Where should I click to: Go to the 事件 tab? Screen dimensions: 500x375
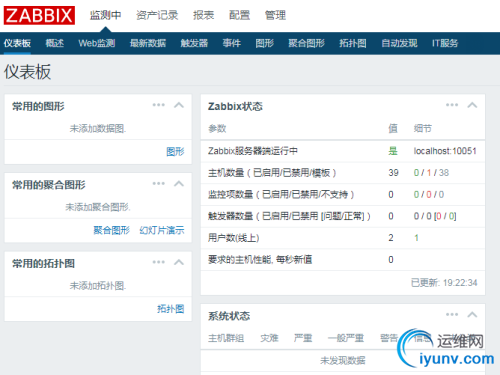coord(232,43)
